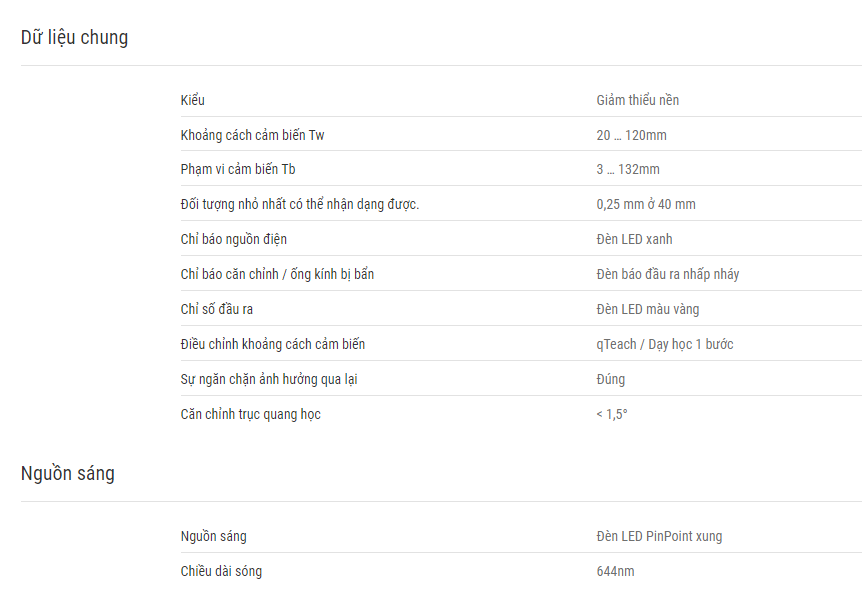Select "Đối tượng nhỏ nhất có thể nhận dạng được" label
Image resolution: width=862 pixels, height=604 pixels.
300,204
